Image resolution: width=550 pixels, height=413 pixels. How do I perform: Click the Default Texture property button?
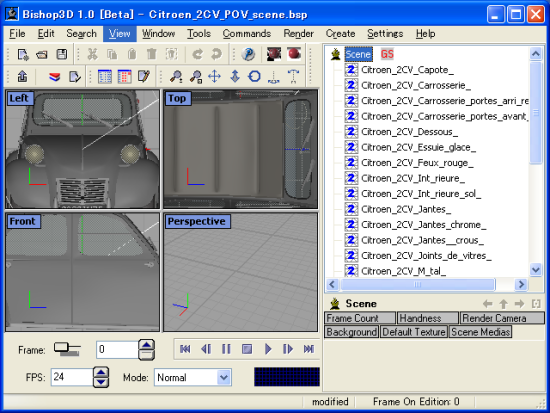[414, 332]
